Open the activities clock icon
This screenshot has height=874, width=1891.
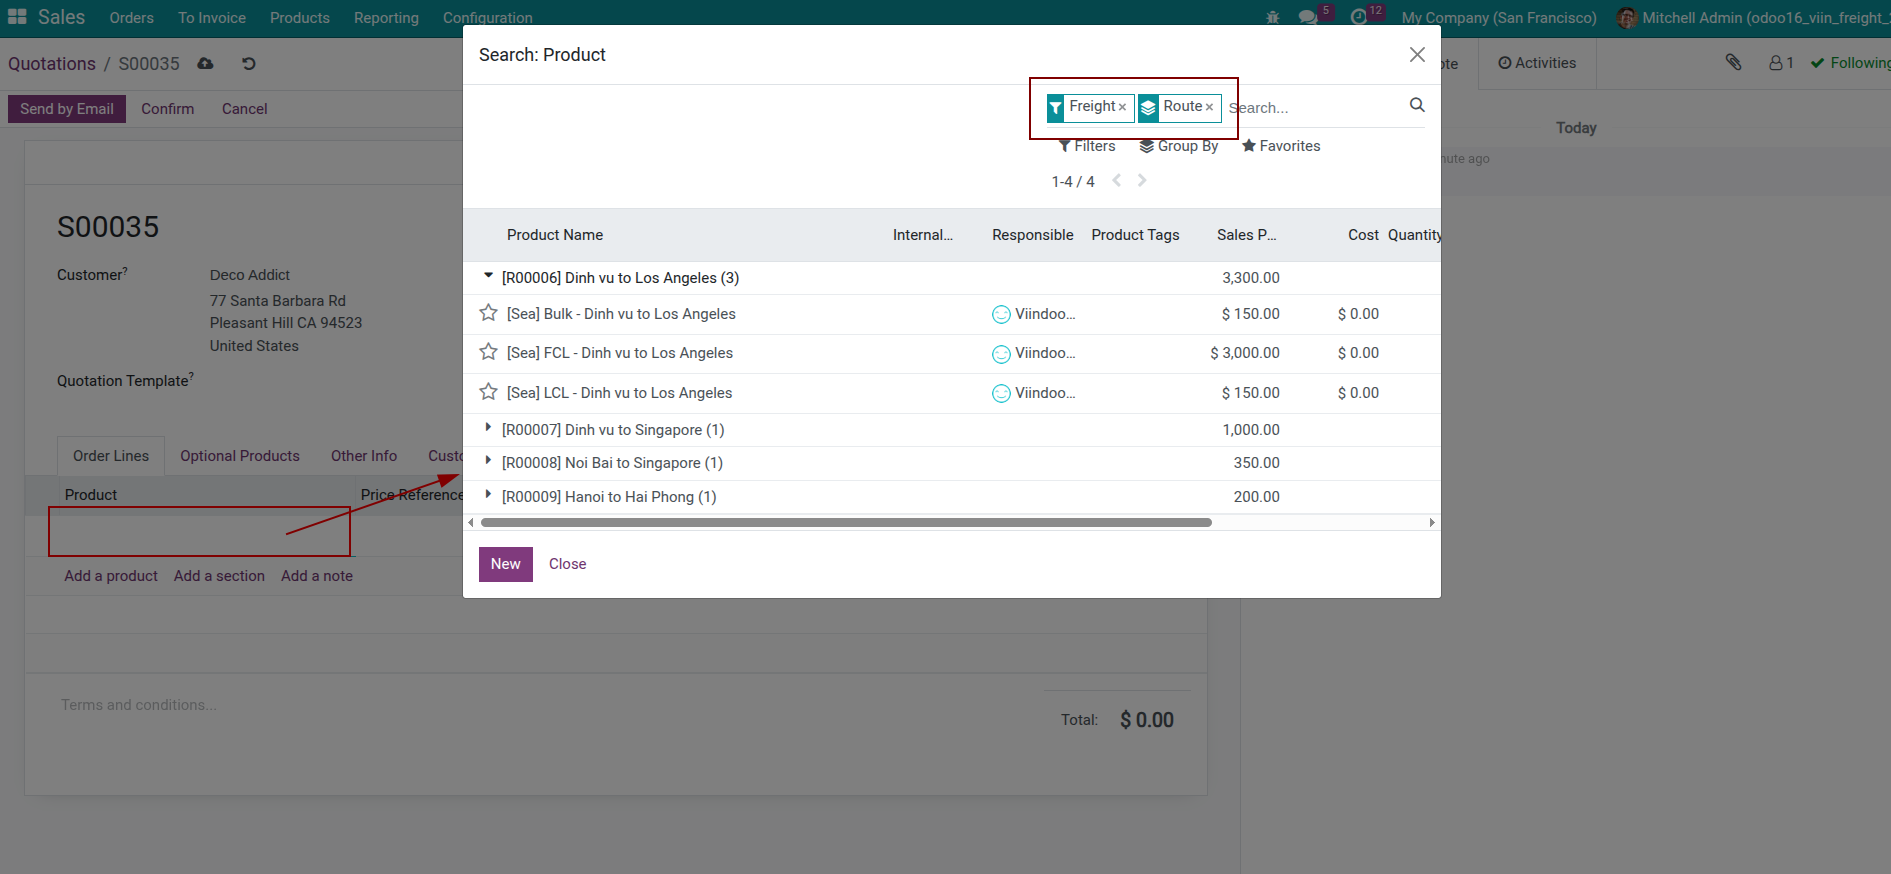point(1359,18)
